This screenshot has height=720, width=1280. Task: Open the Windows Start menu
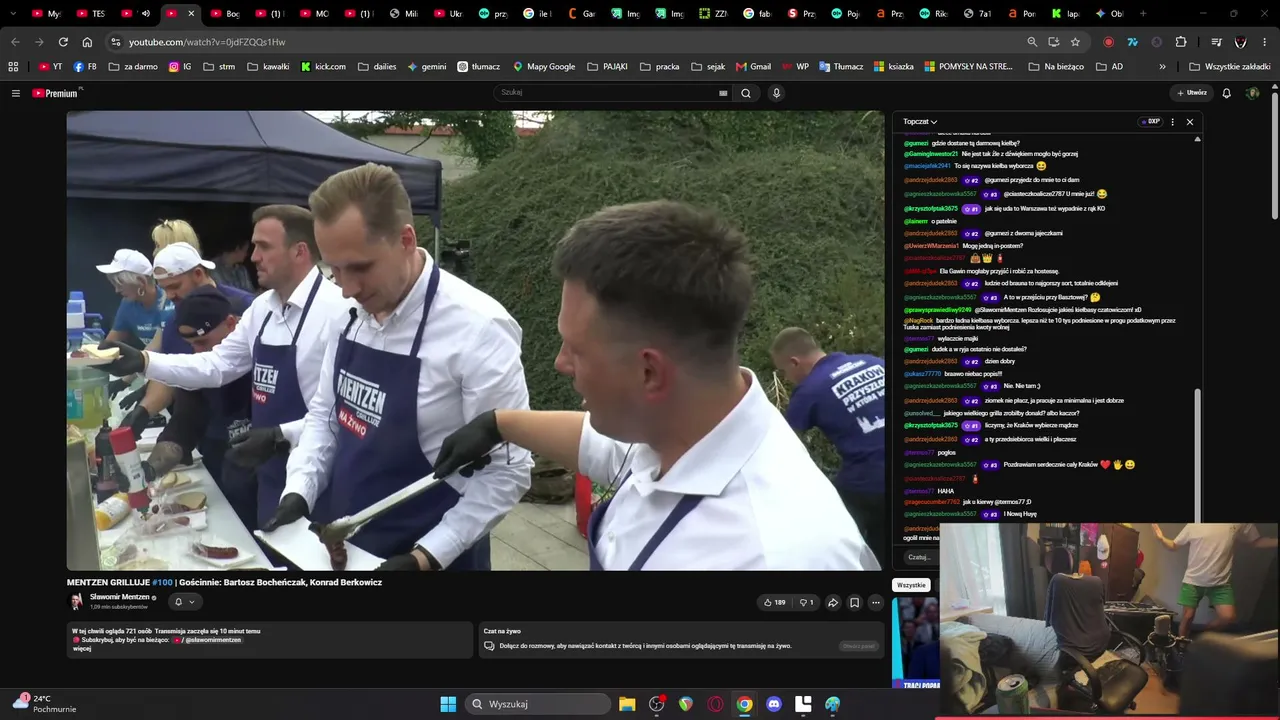click(448, 704)
